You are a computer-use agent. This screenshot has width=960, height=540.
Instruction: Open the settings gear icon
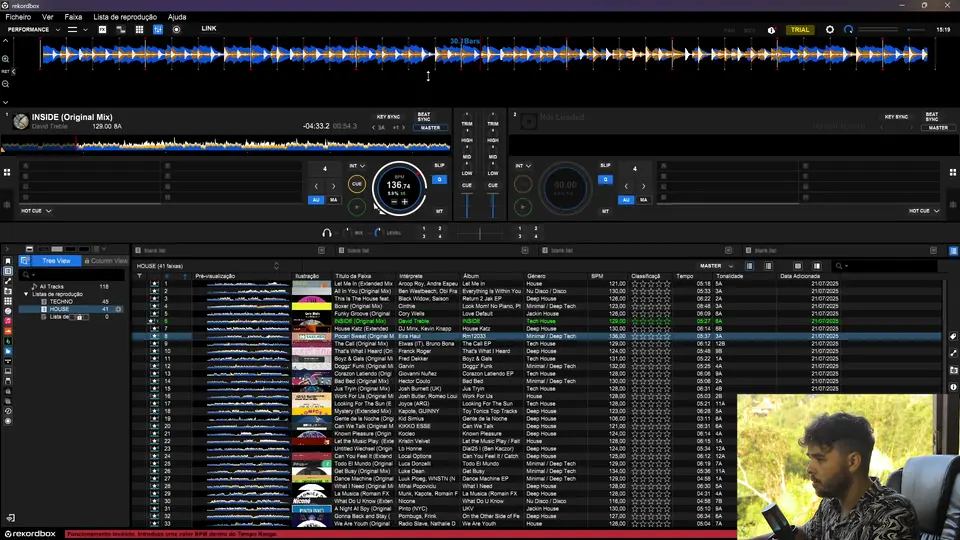[x=830, y=29]
